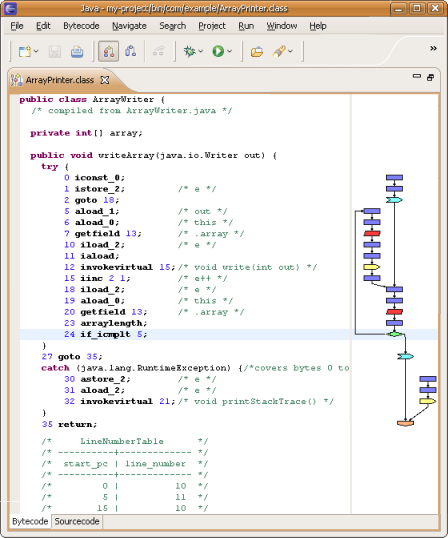Viewport: 448px width, 538px height.
Task: Click the 'catch (java.lang.RuntimeException)' line
Action: click(x=195, y=368)
